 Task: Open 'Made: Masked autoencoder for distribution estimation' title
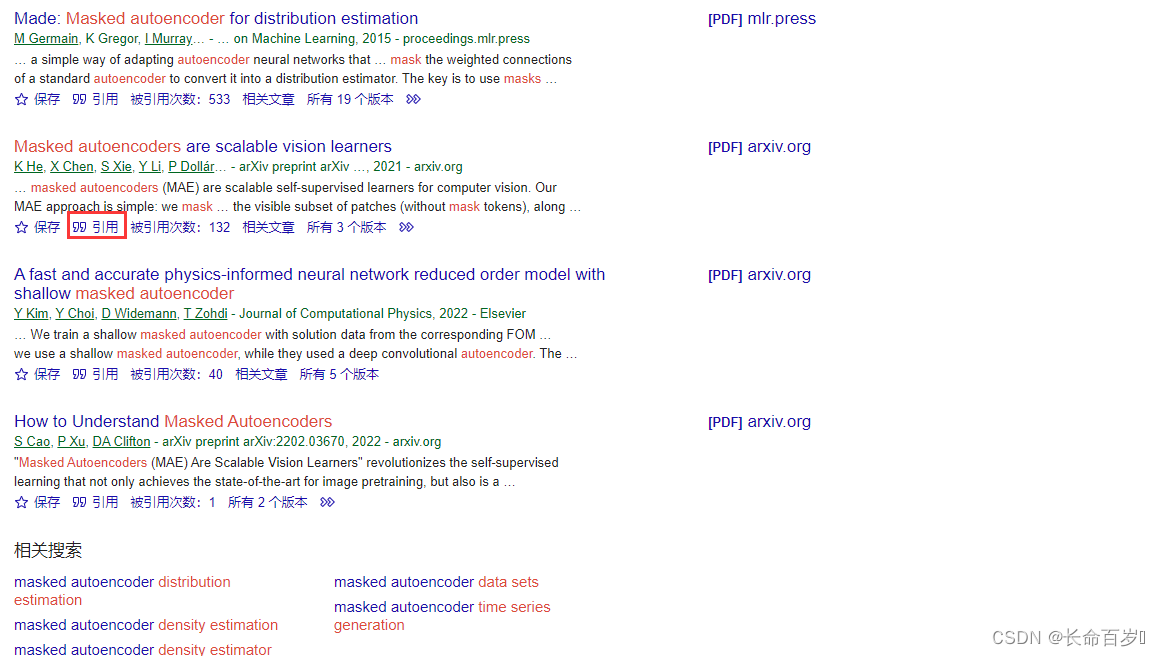click(x=216, y=18)
